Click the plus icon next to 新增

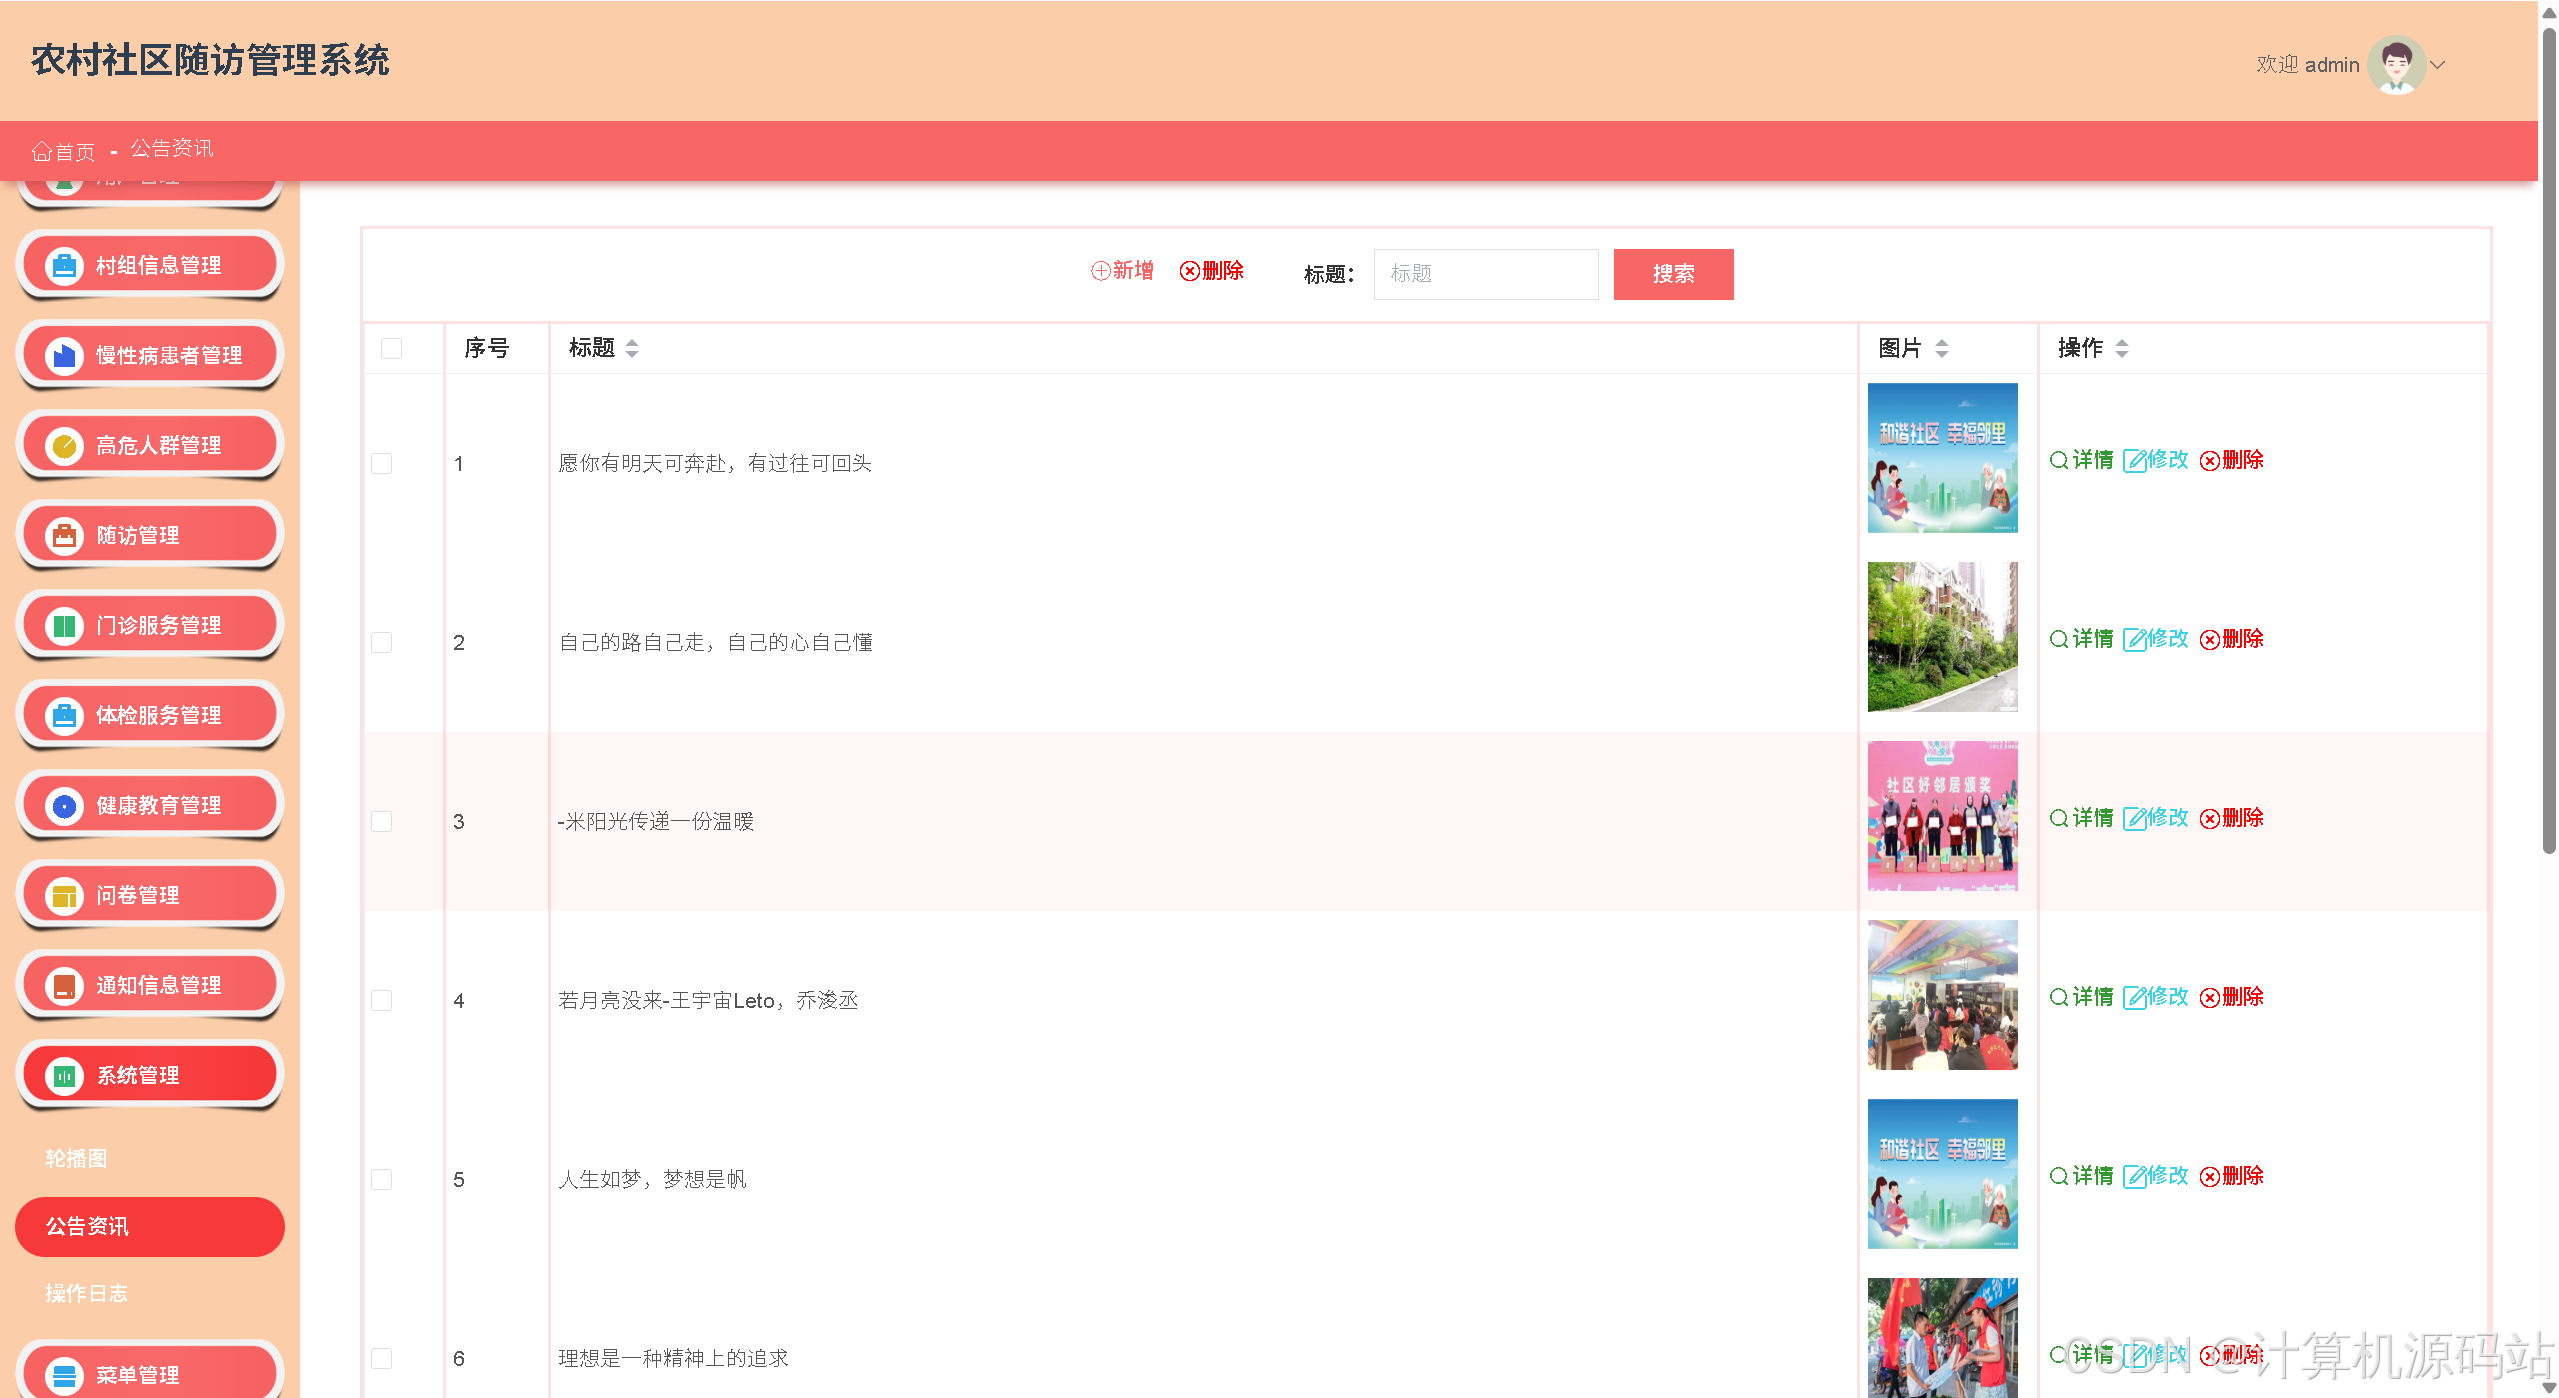tap(1100, 271)
